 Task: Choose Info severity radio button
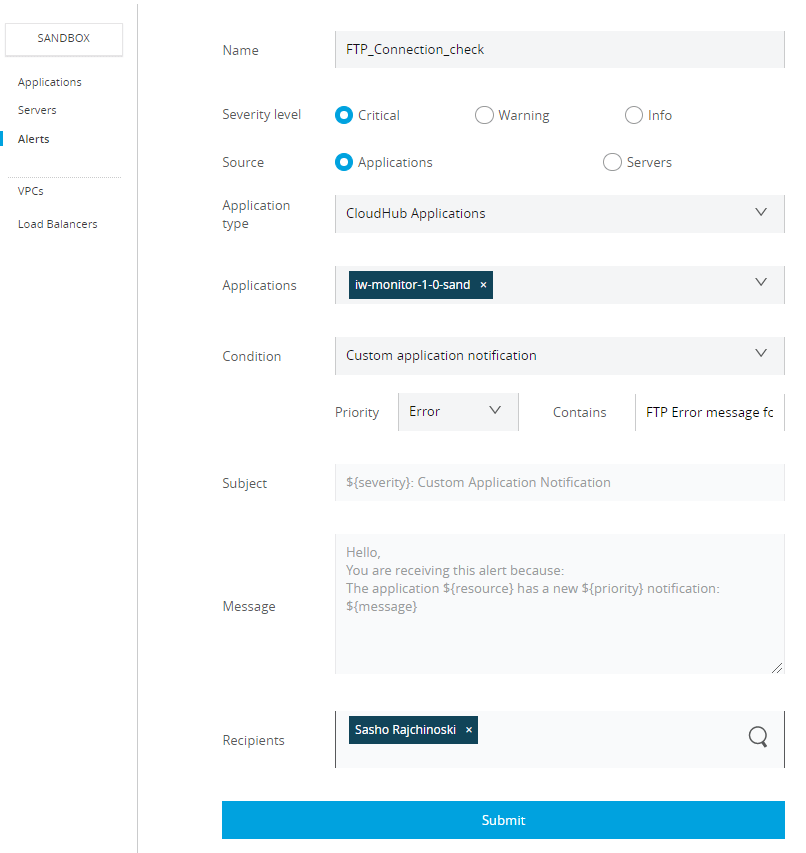coord(634,115)
